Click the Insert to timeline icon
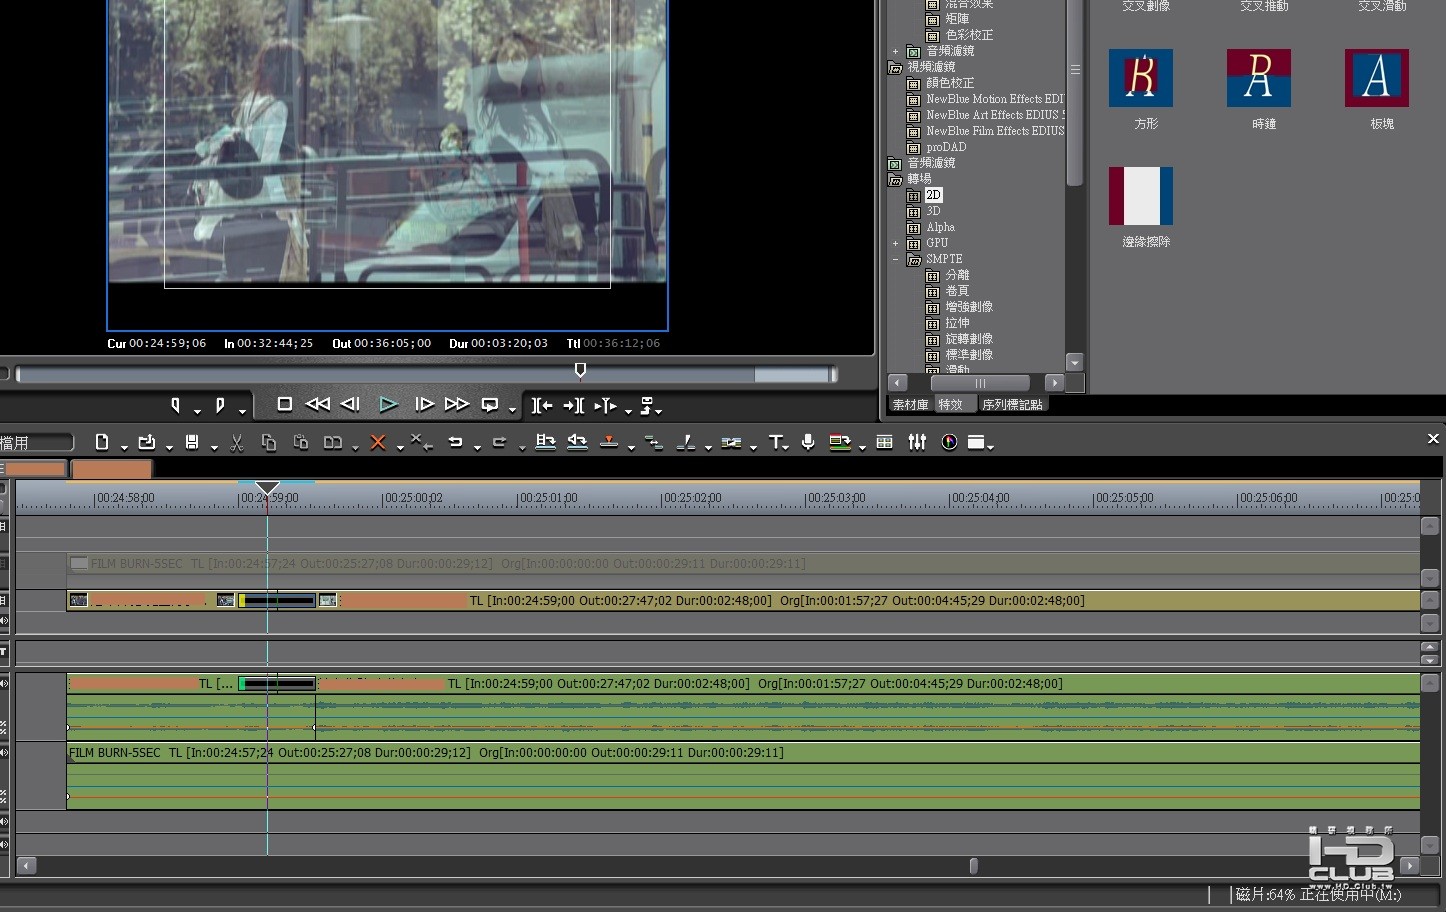This screenshot has width=1446, height=912. tap(545, 442)
